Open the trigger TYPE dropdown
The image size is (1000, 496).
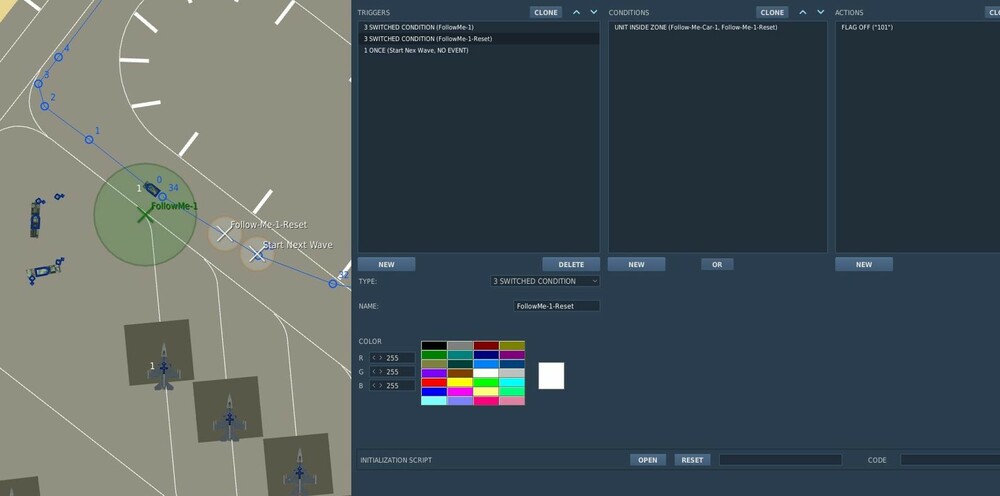545,281
